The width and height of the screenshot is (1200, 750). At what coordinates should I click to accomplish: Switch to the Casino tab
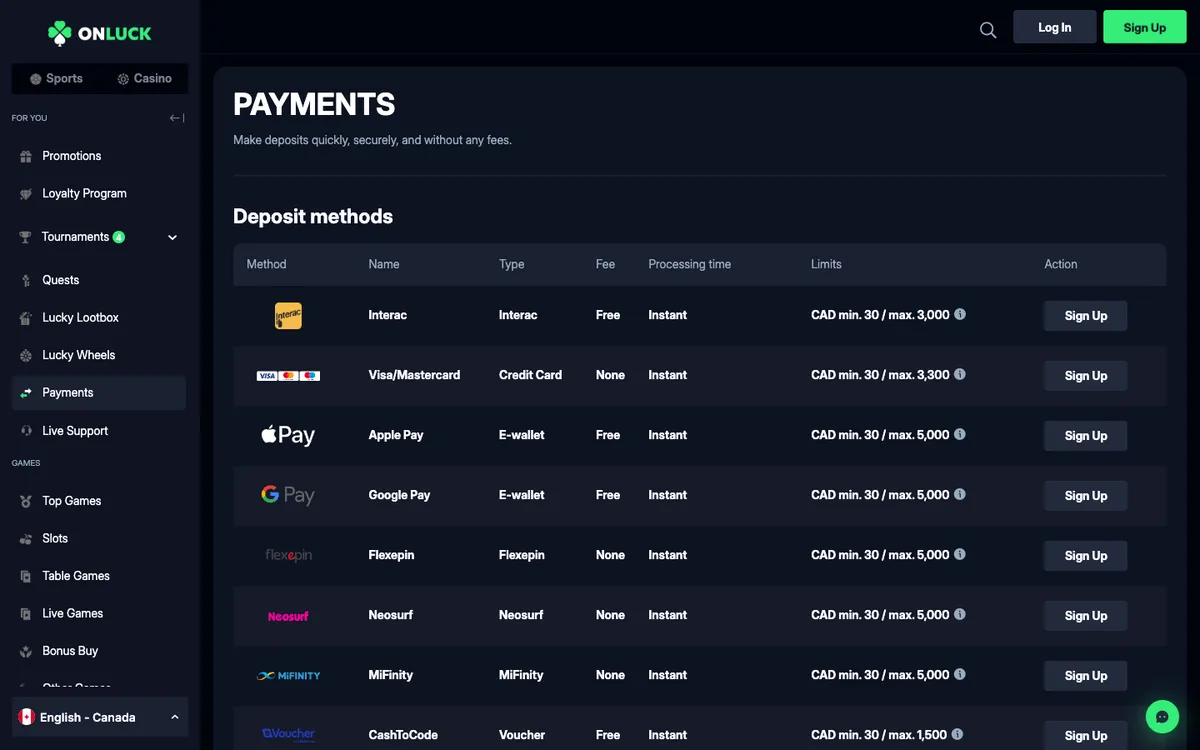(x=144, y=78)
